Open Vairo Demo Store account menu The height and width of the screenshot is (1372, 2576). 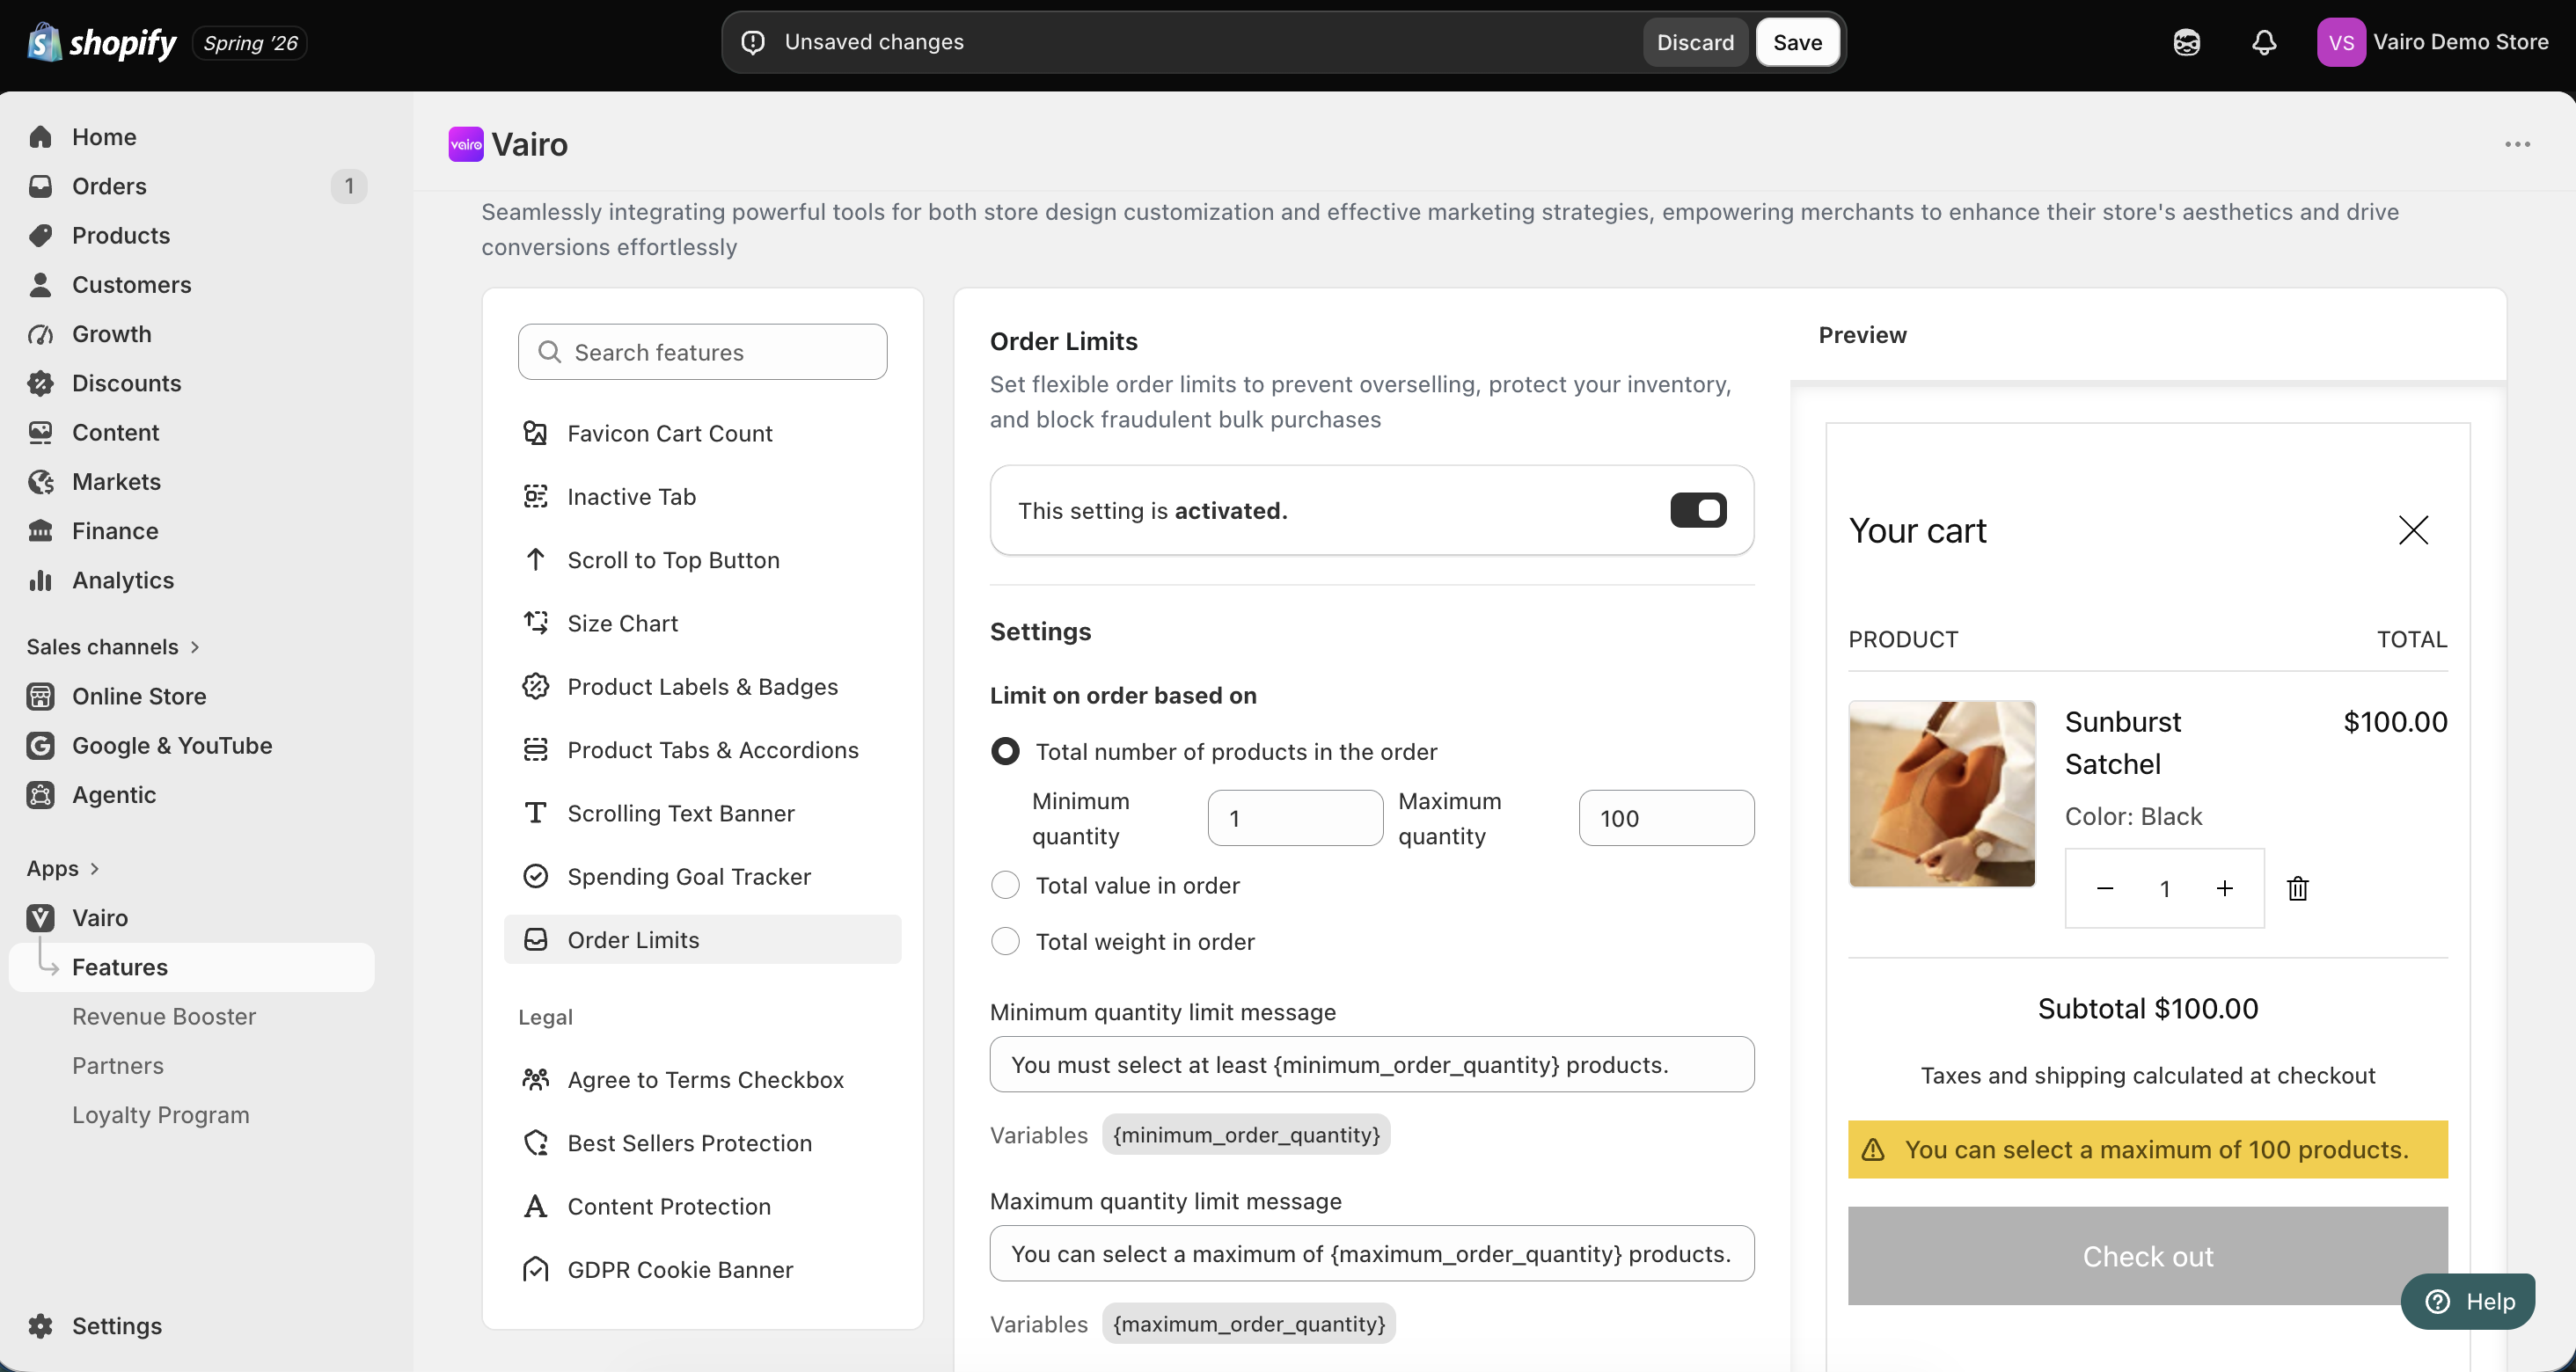(x=2433, y=42)
